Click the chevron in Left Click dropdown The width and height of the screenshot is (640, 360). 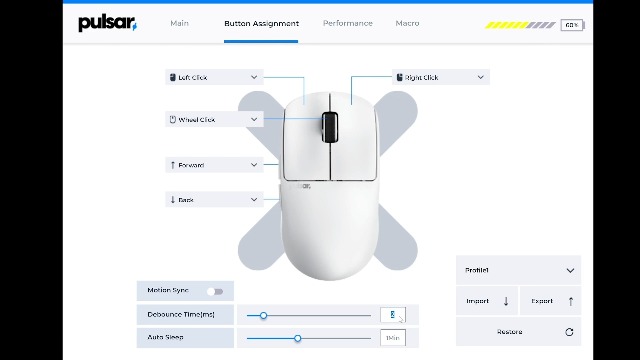254,77
